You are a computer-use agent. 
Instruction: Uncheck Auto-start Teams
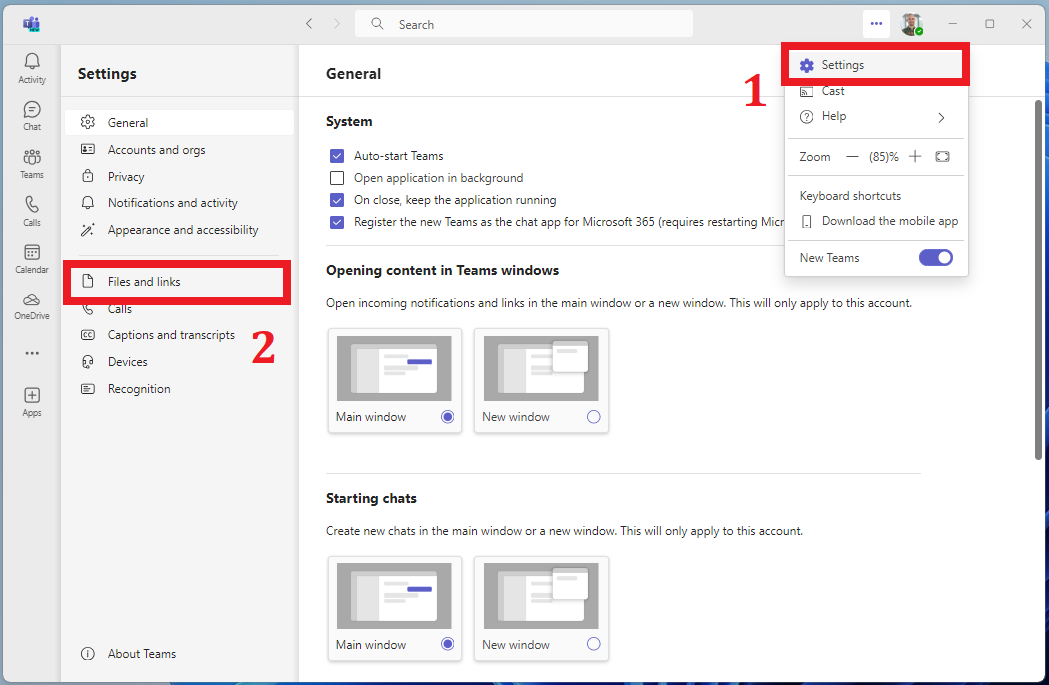pos(337,156)
